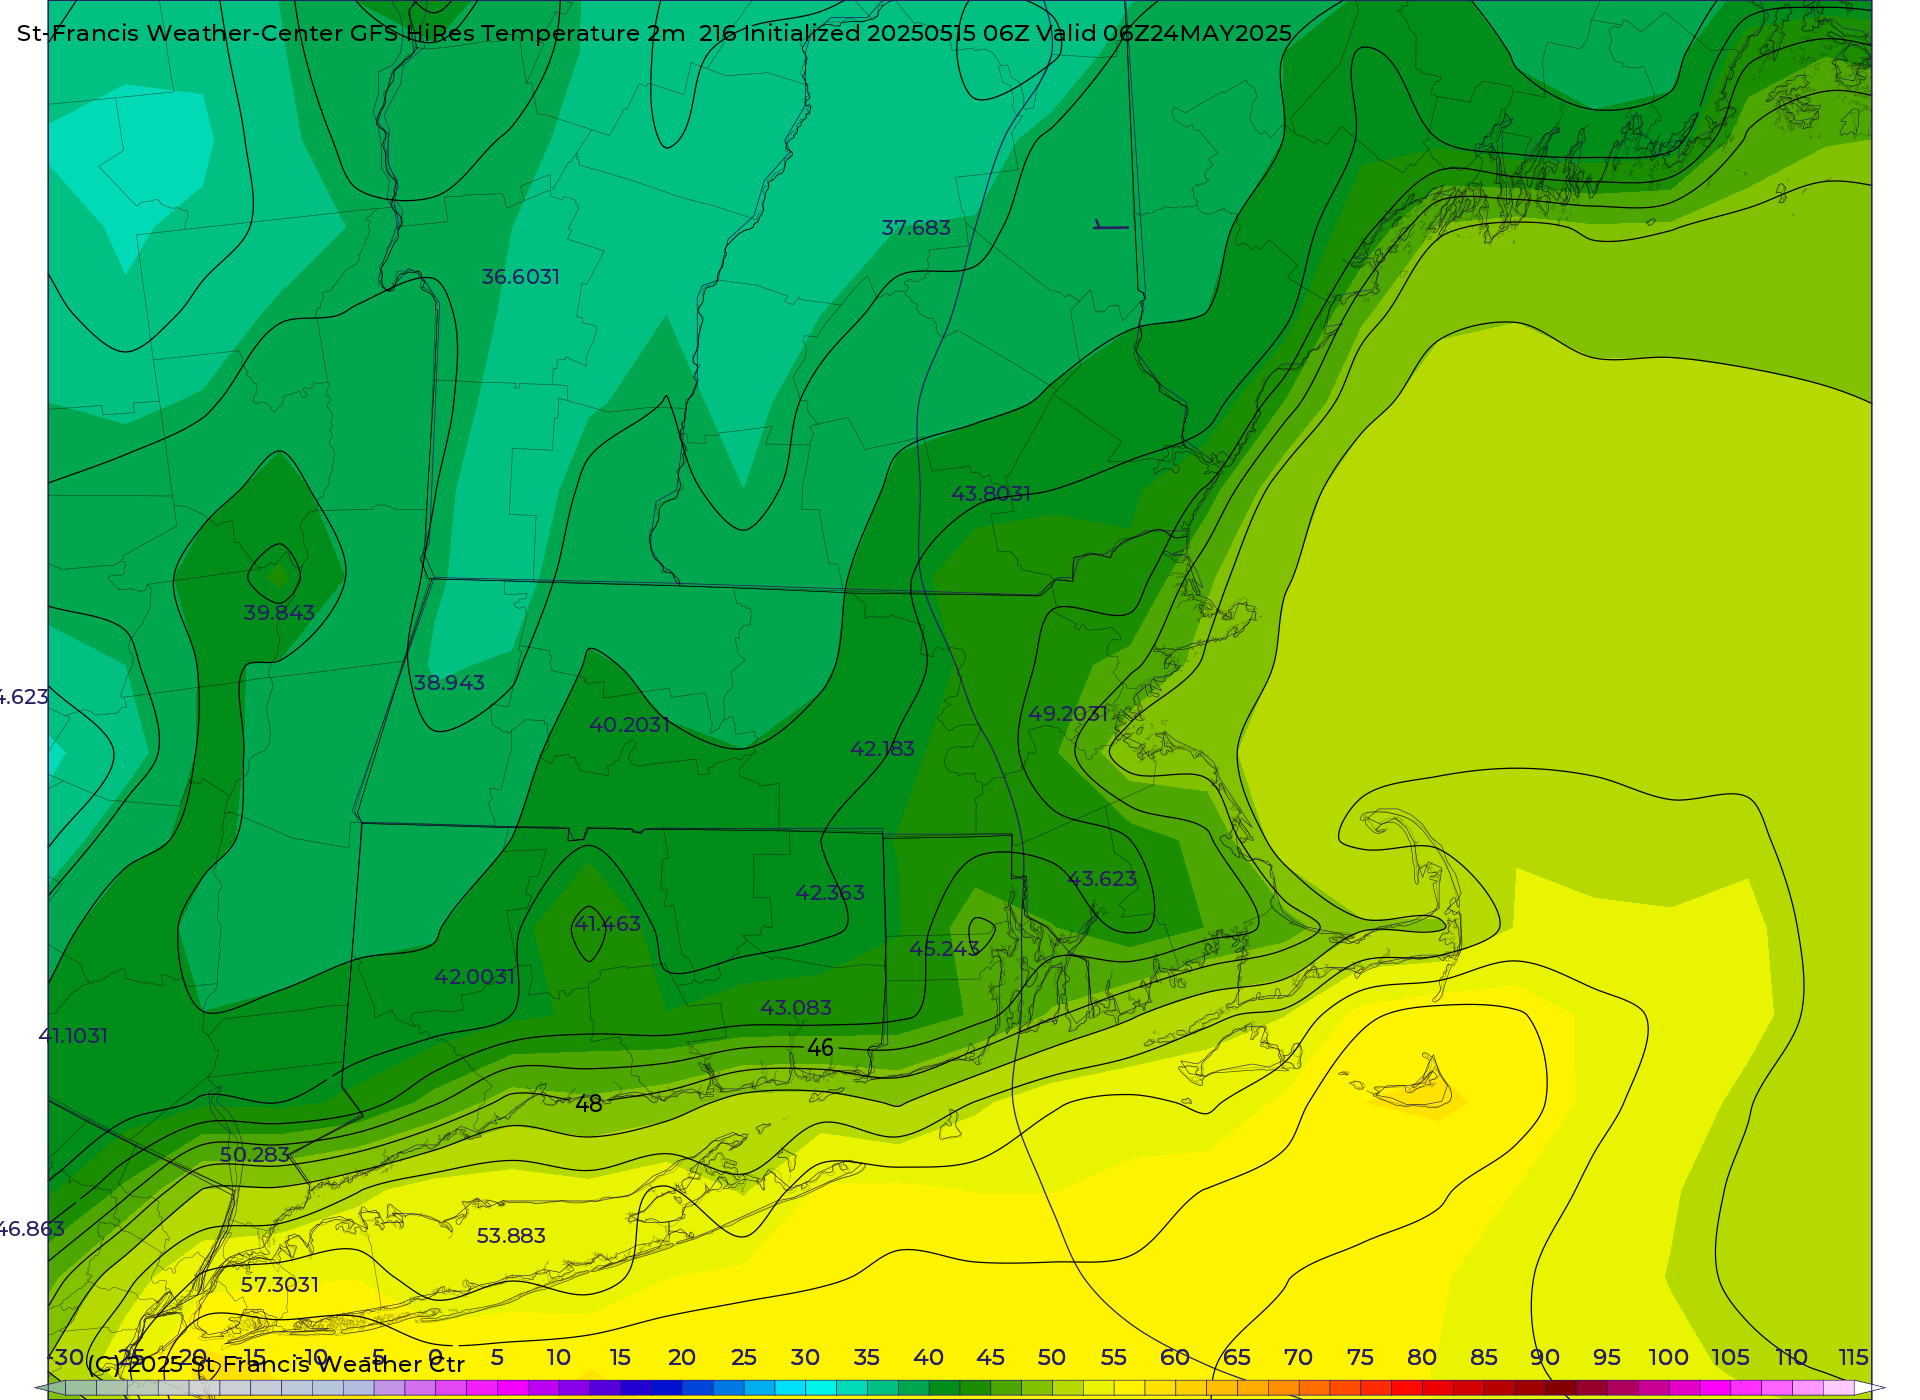Select the 50.283 temperature reading
Screen dimensions: 1920x1400
point(255,1155)
